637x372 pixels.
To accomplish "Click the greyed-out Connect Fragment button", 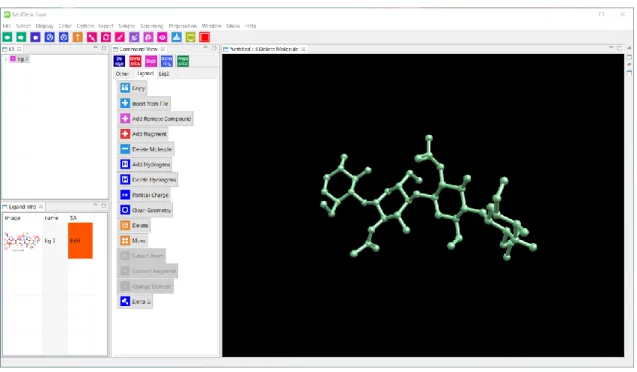I will [148, 271].
